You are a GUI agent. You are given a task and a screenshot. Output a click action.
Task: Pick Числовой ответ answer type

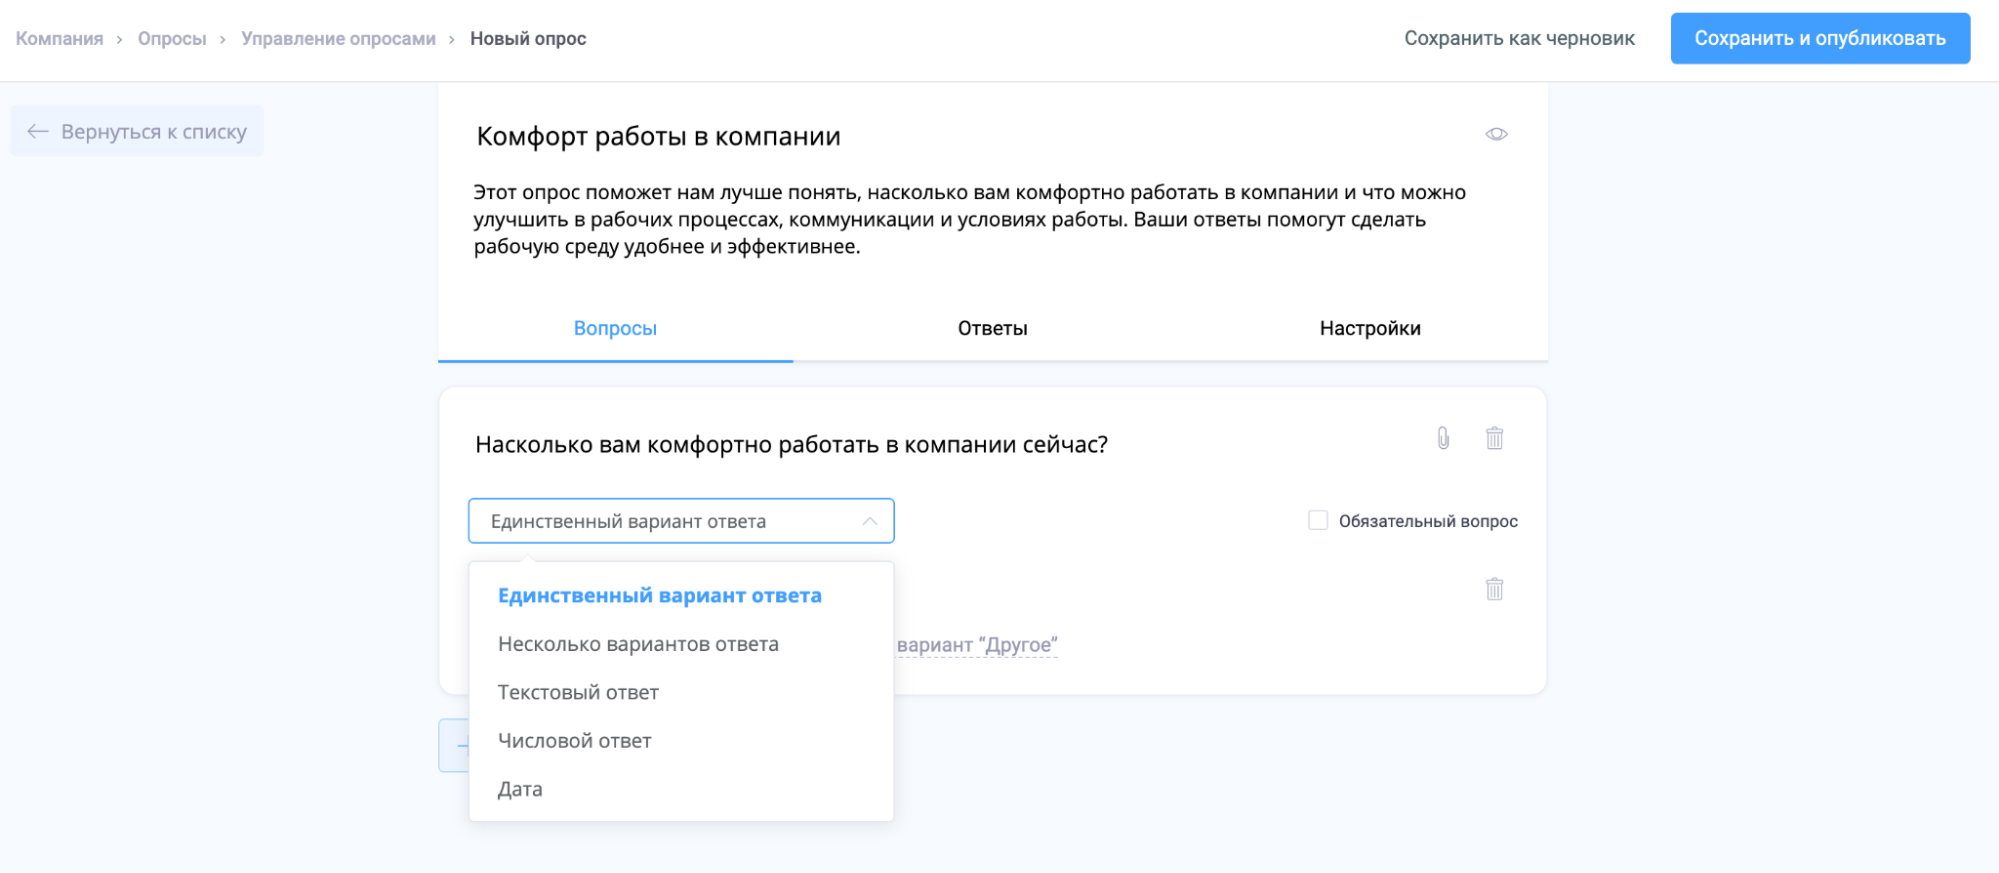coord(574,741)
